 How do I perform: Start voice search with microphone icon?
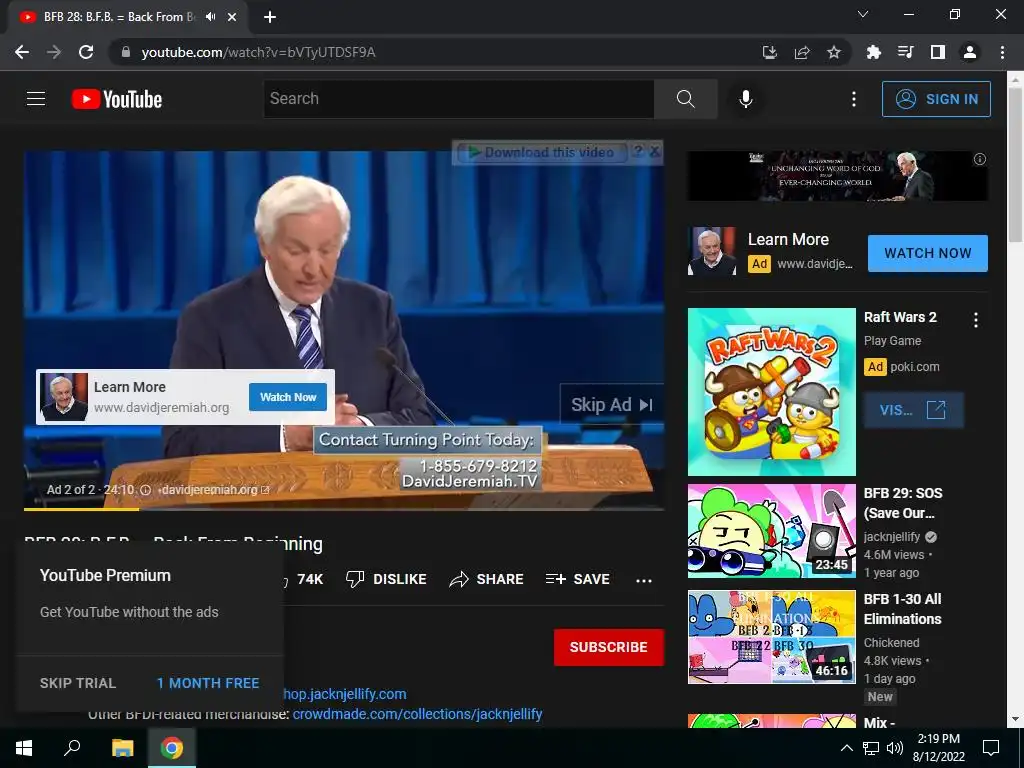(745, 99)
